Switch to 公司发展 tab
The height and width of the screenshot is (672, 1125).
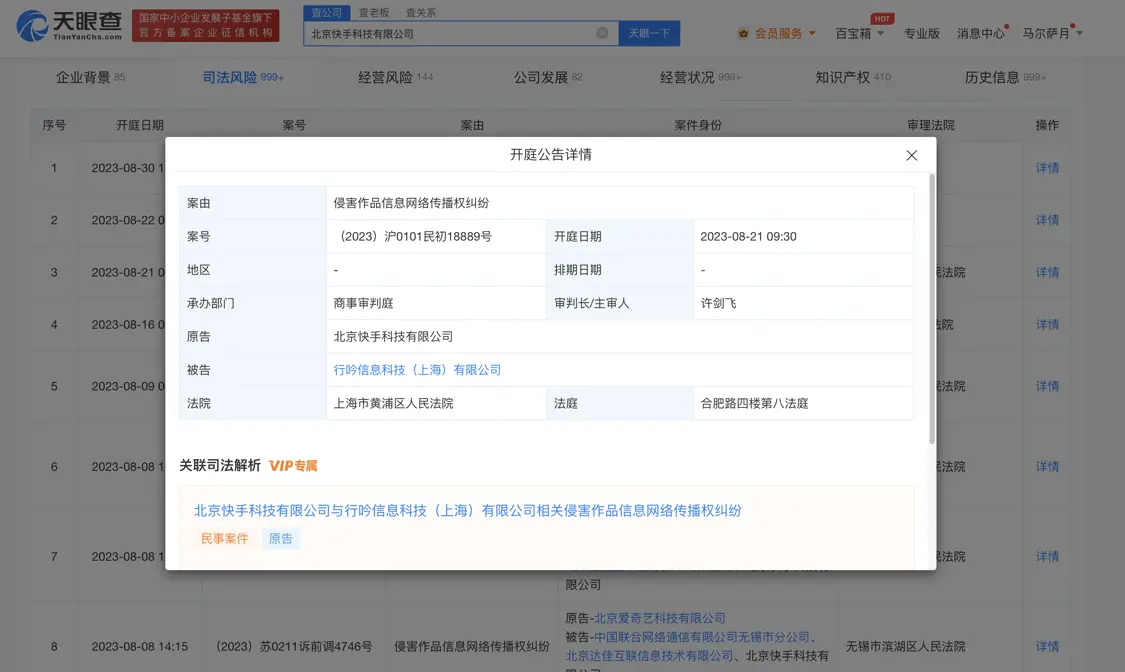click(547, 77)
